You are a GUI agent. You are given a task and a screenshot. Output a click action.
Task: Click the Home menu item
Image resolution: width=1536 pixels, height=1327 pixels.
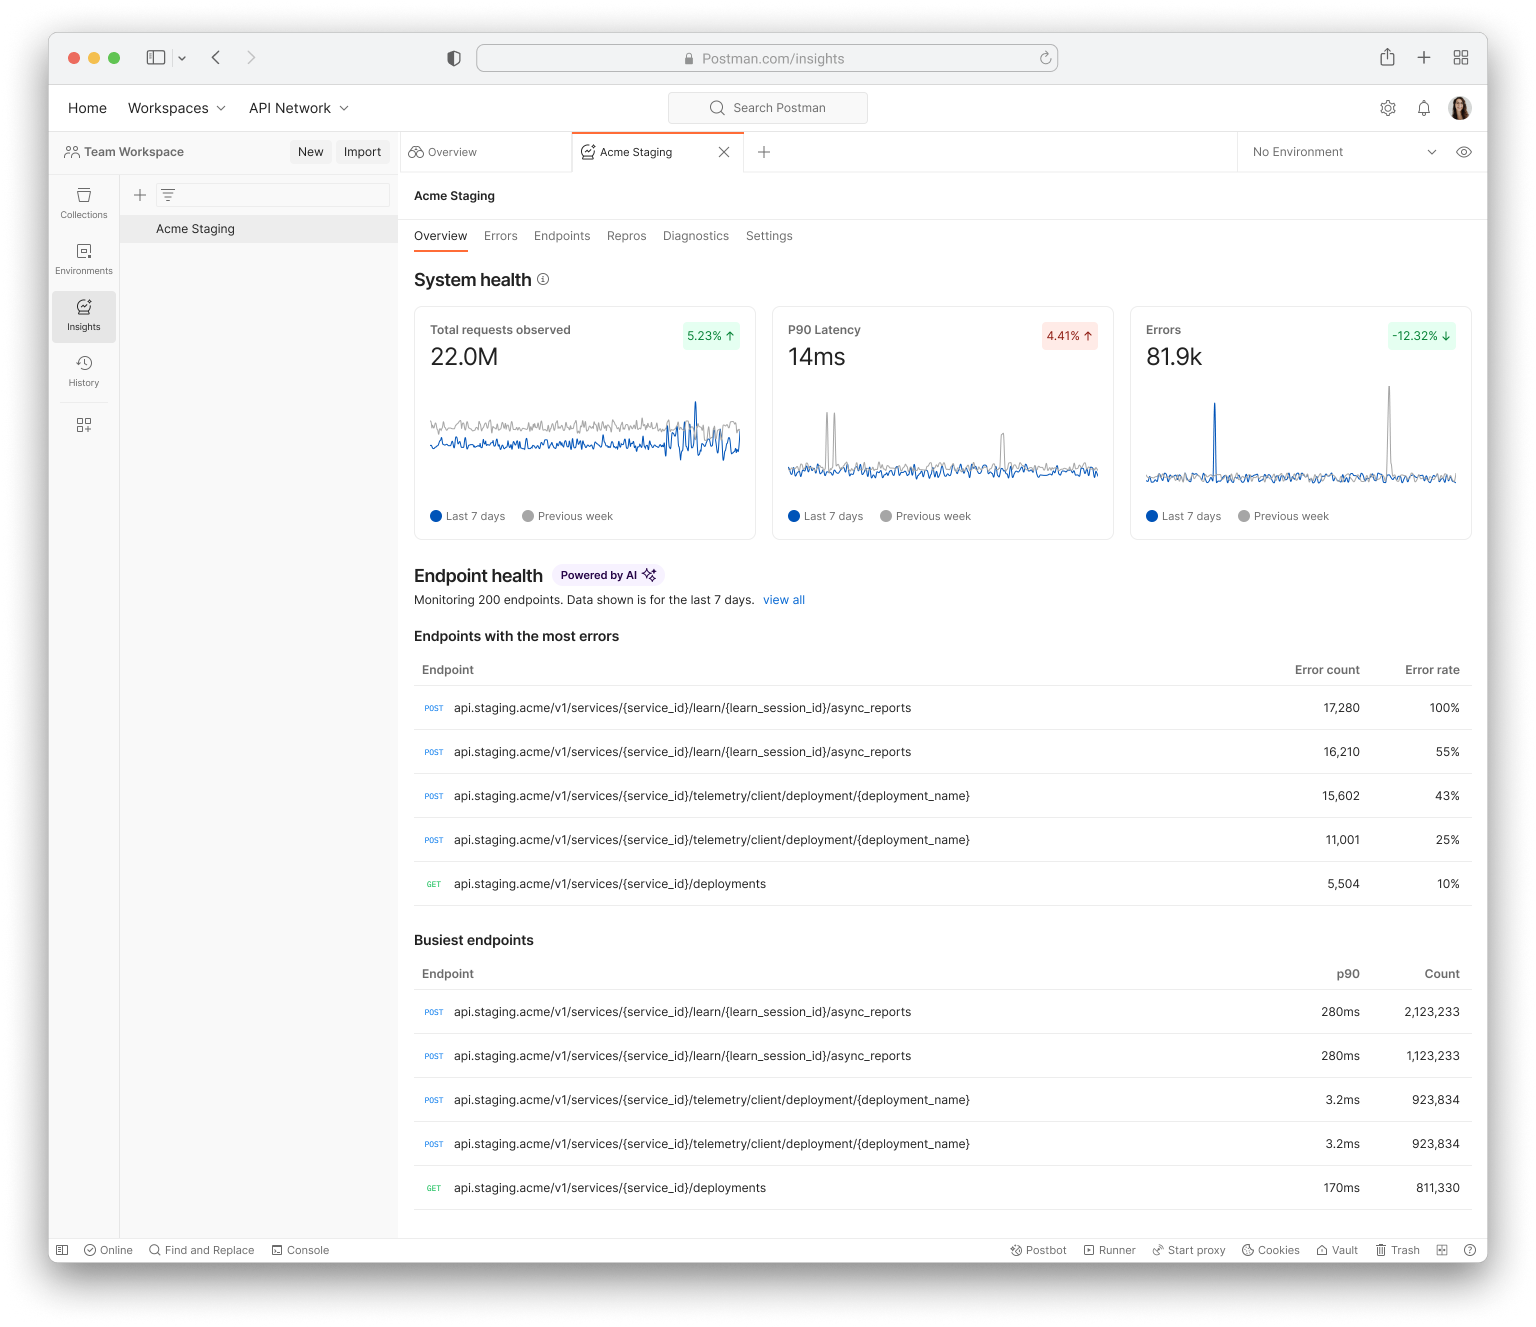[x=87, y=108]
